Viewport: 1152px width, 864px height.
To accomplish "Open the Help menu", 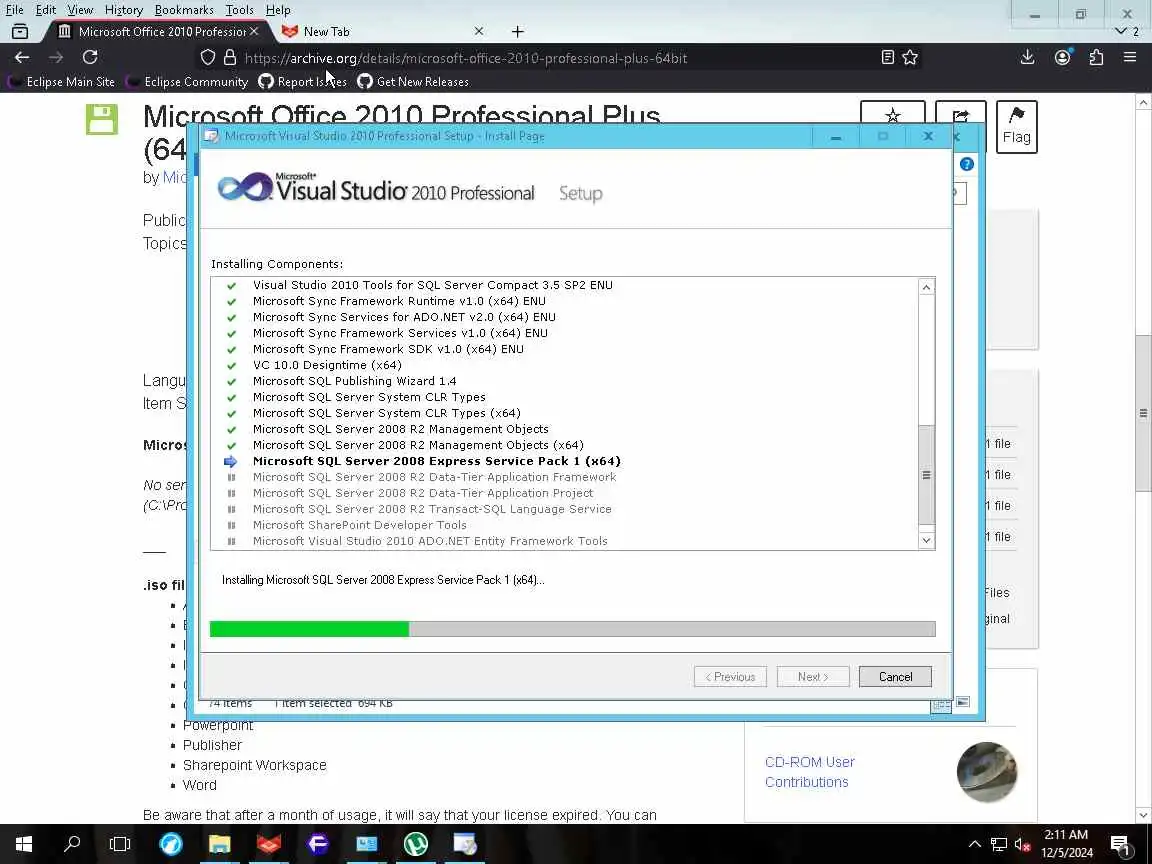I will pos(278,10).
